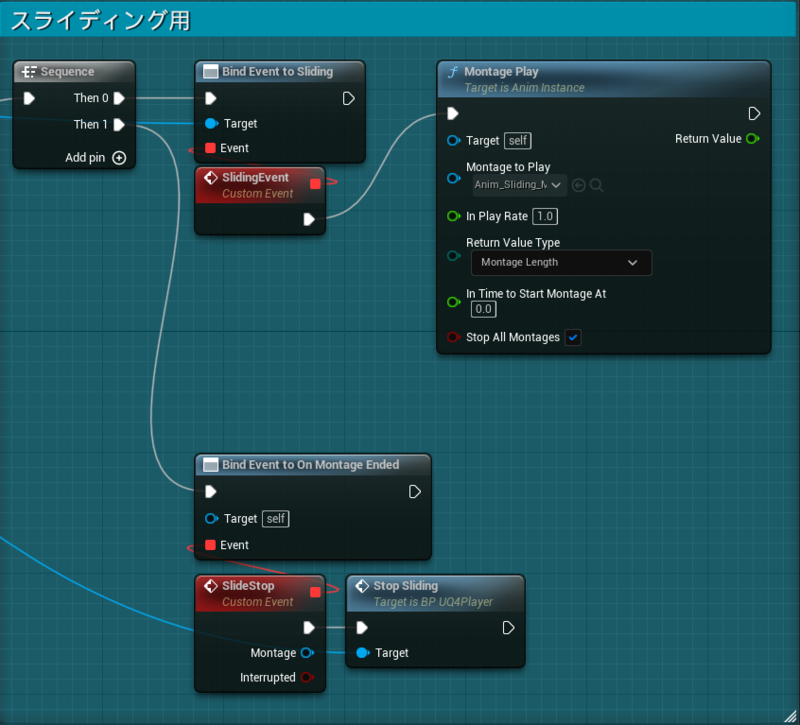The width and height of the screenshot is (800, 725).
Task: Click Sequence node input execution pin
Action: [29, 98]
